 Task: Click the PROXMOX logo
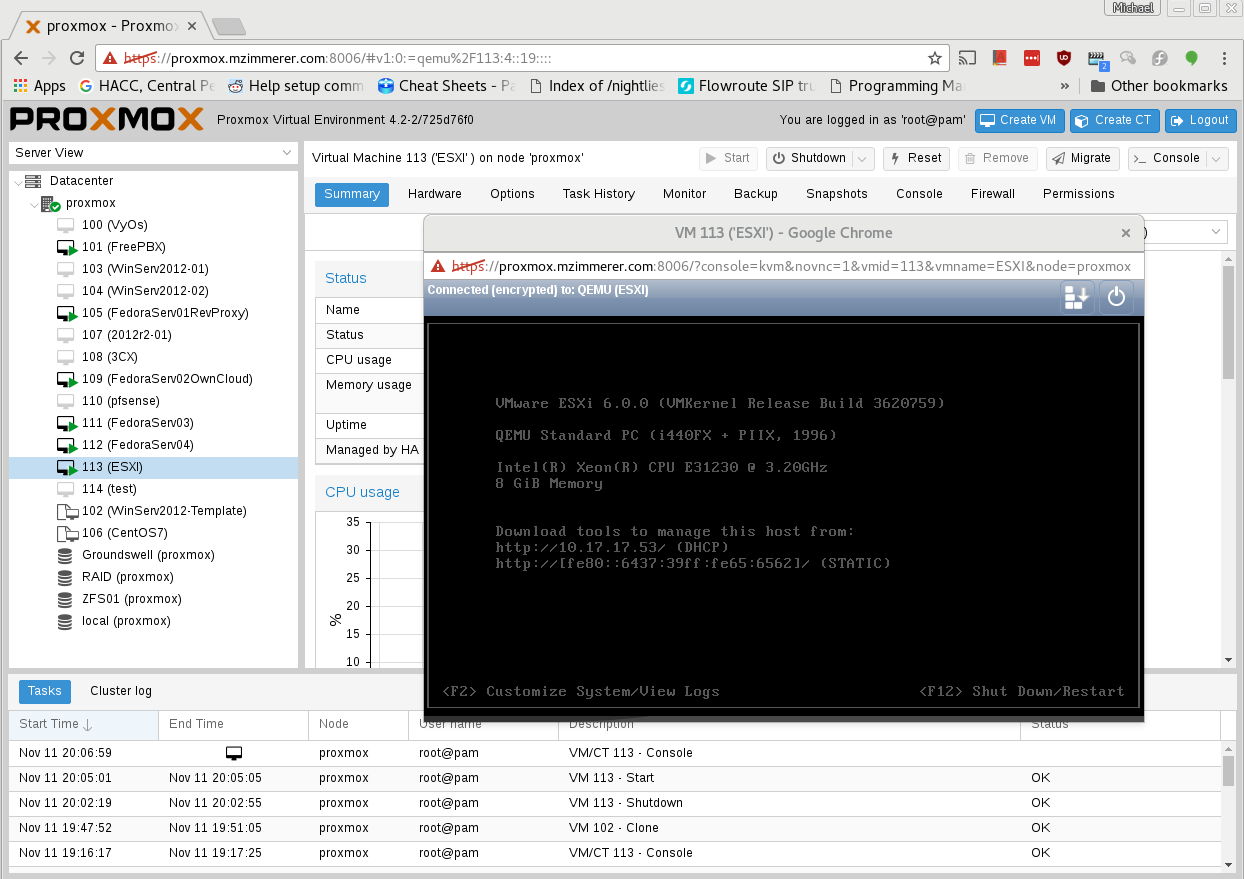click(x=107, y=120)
